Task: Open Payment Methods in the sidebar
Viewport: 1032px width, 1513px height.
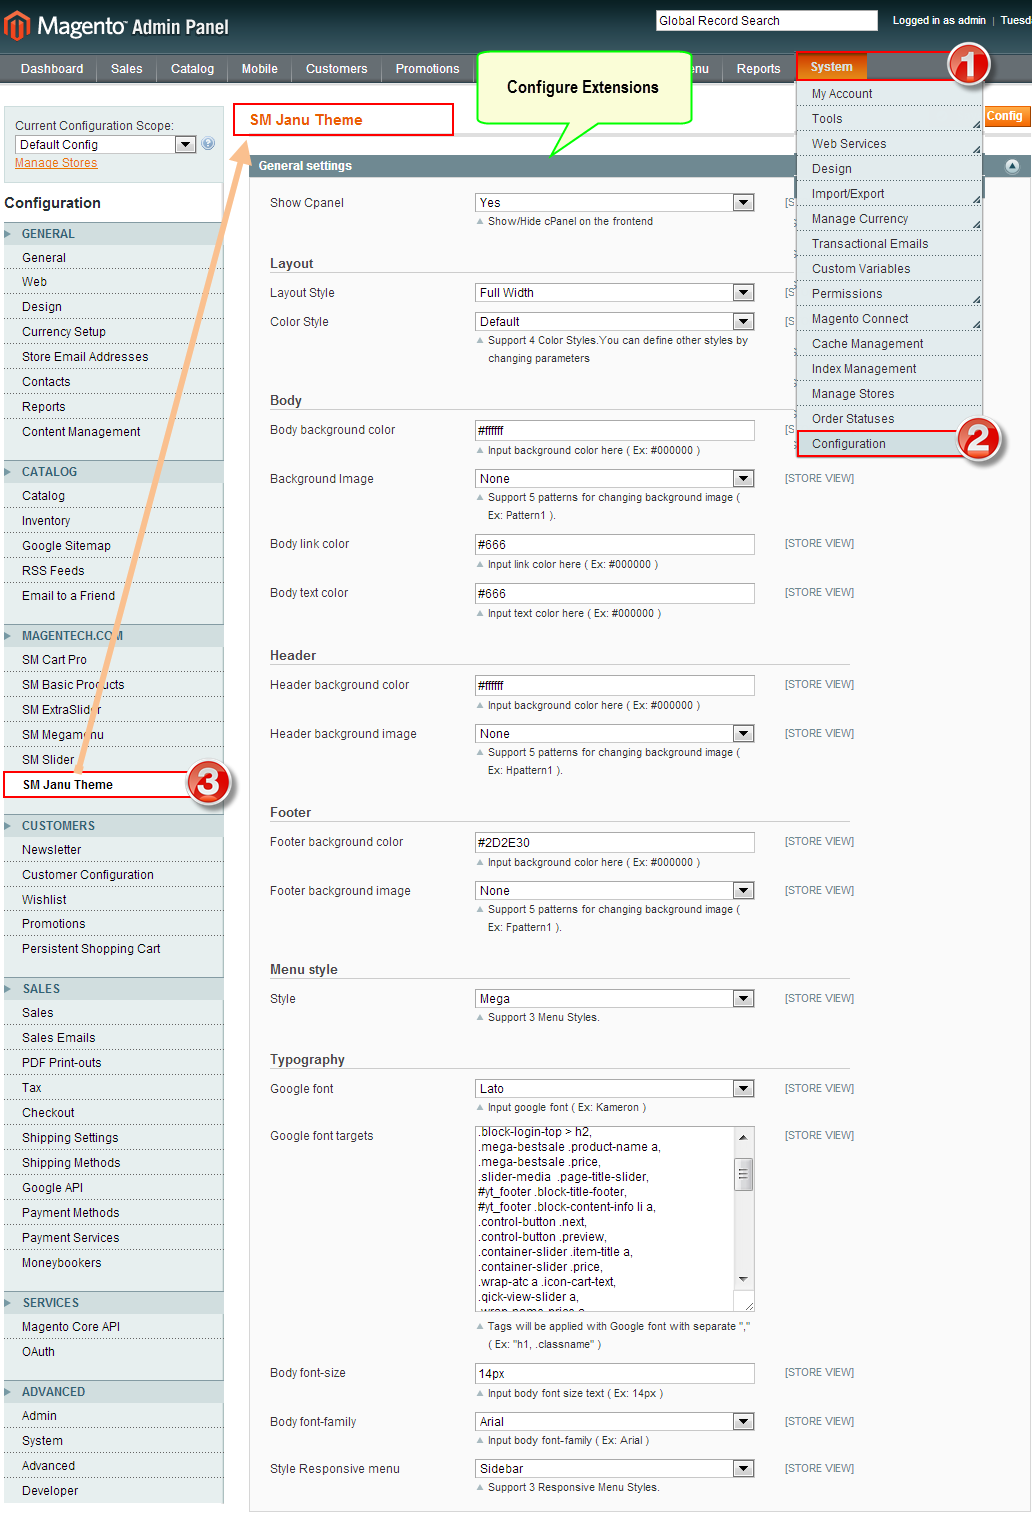Action: coord(70,1213)
